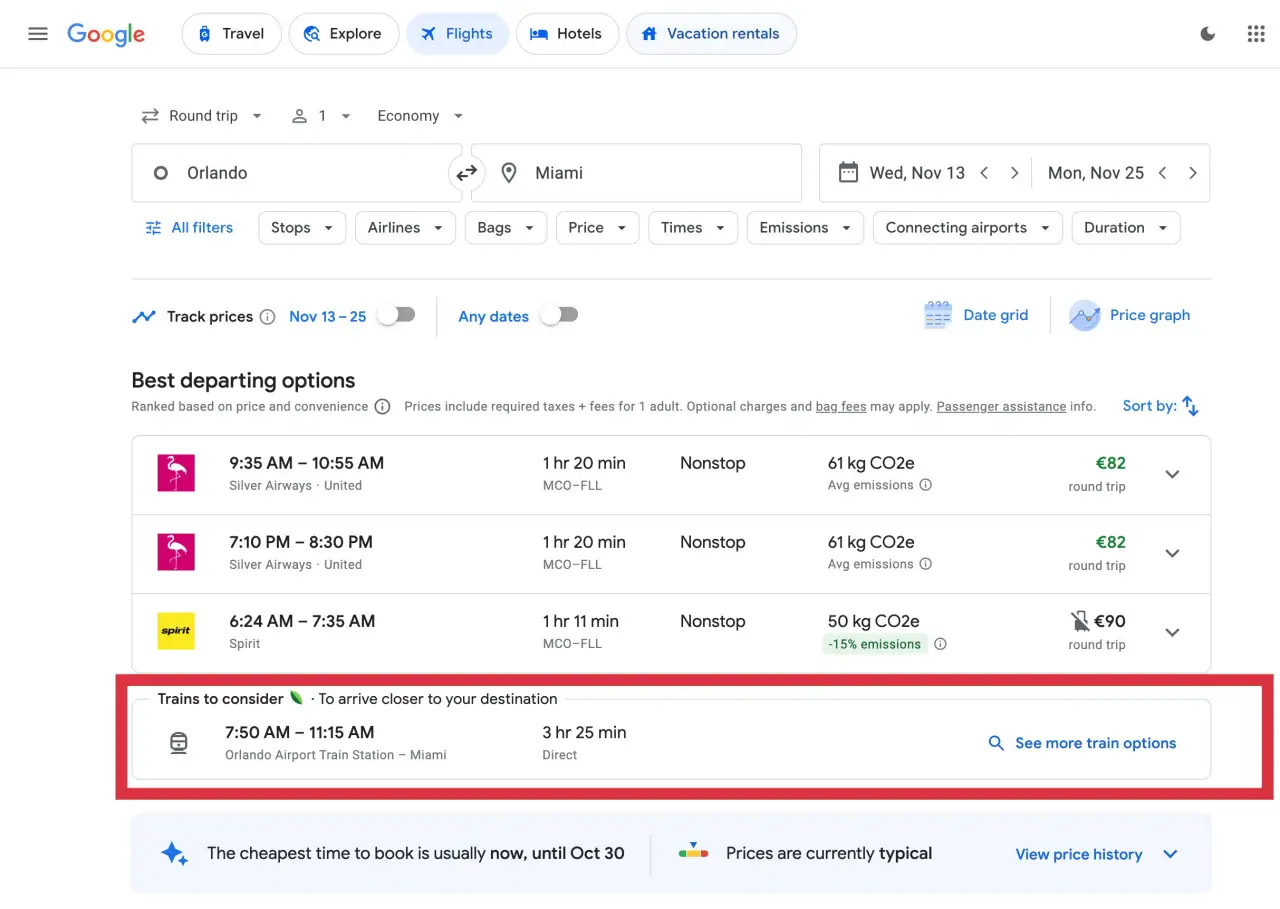Click ranking info icon beside convenience
Viewport: 1280px width, 909px height.
382,407
